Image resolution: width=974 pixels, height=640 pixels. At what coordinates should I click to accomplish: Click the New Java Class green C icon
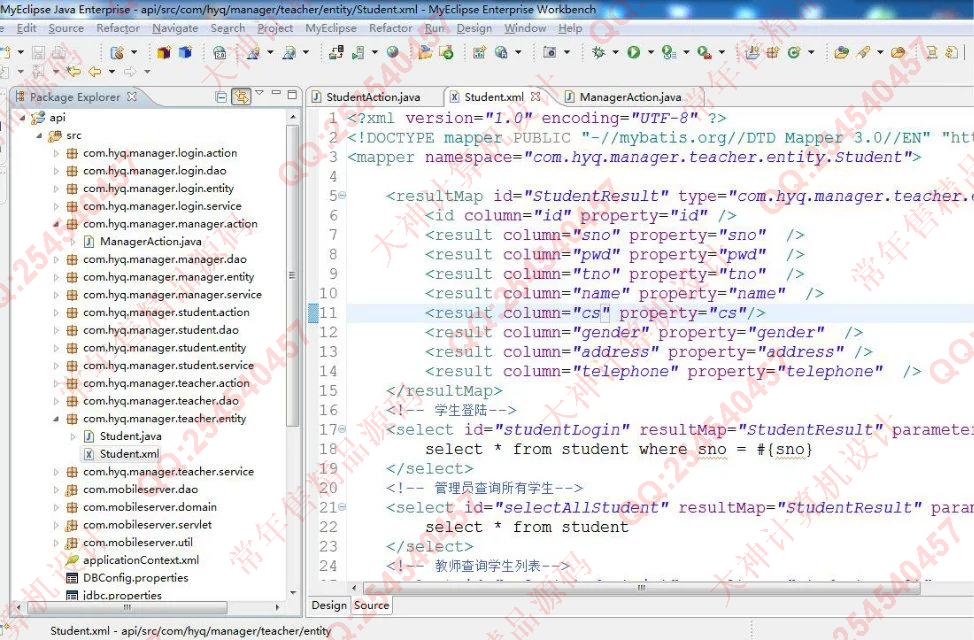pyautogui.click(x=793, y=53)
